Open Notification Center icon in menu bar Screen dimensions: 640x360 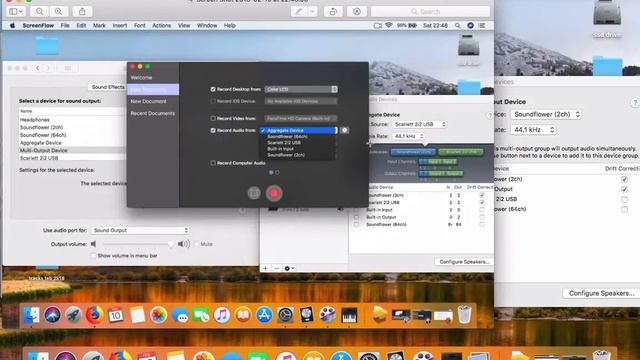pos(482,25)
